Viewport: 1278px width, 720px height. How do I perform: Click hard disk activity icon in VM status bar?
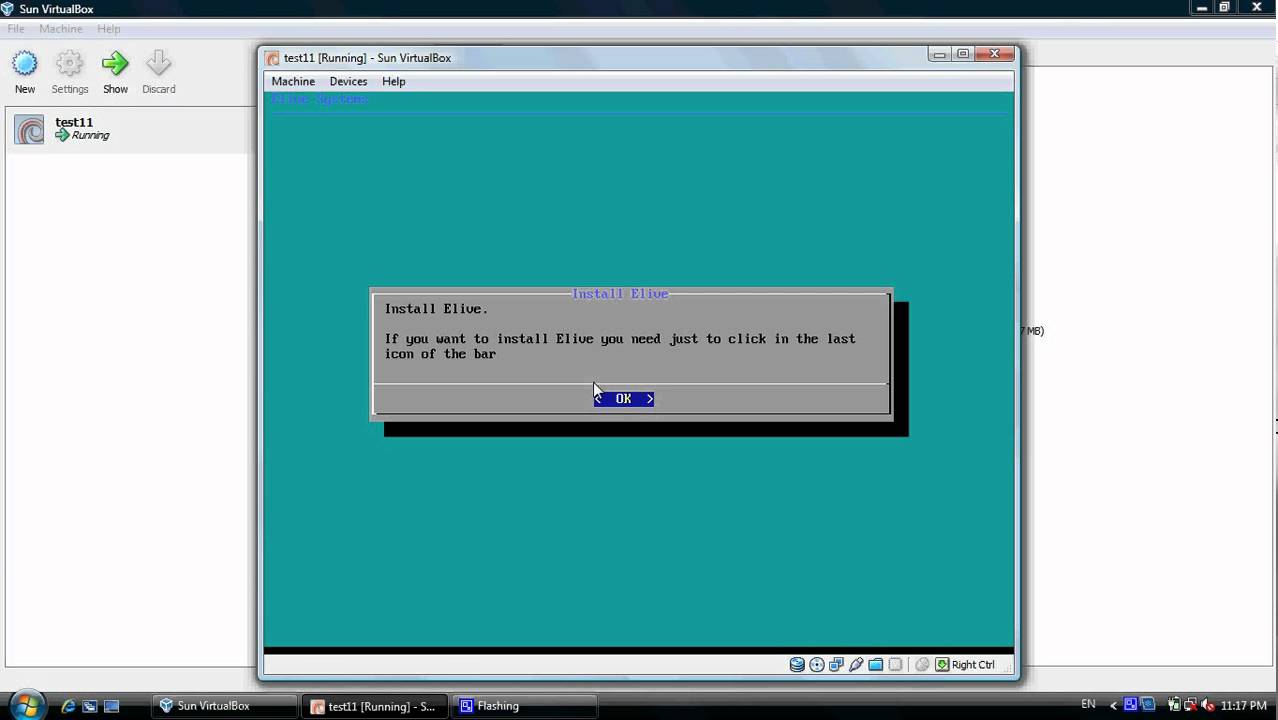click(x=797, y=664)
